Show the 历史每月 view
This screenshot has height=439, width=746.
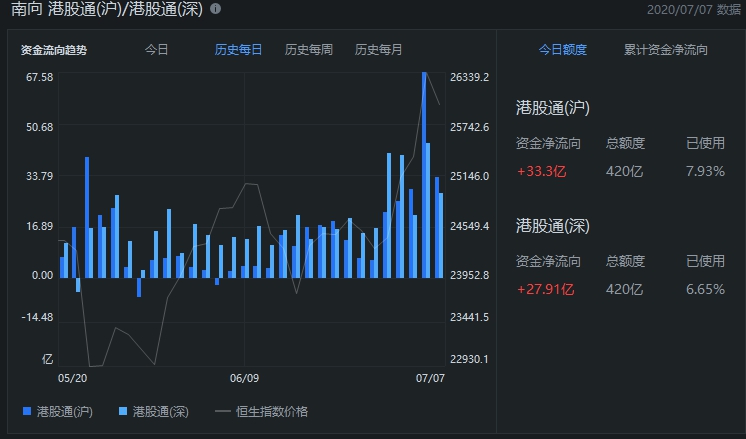coord(378,49)
